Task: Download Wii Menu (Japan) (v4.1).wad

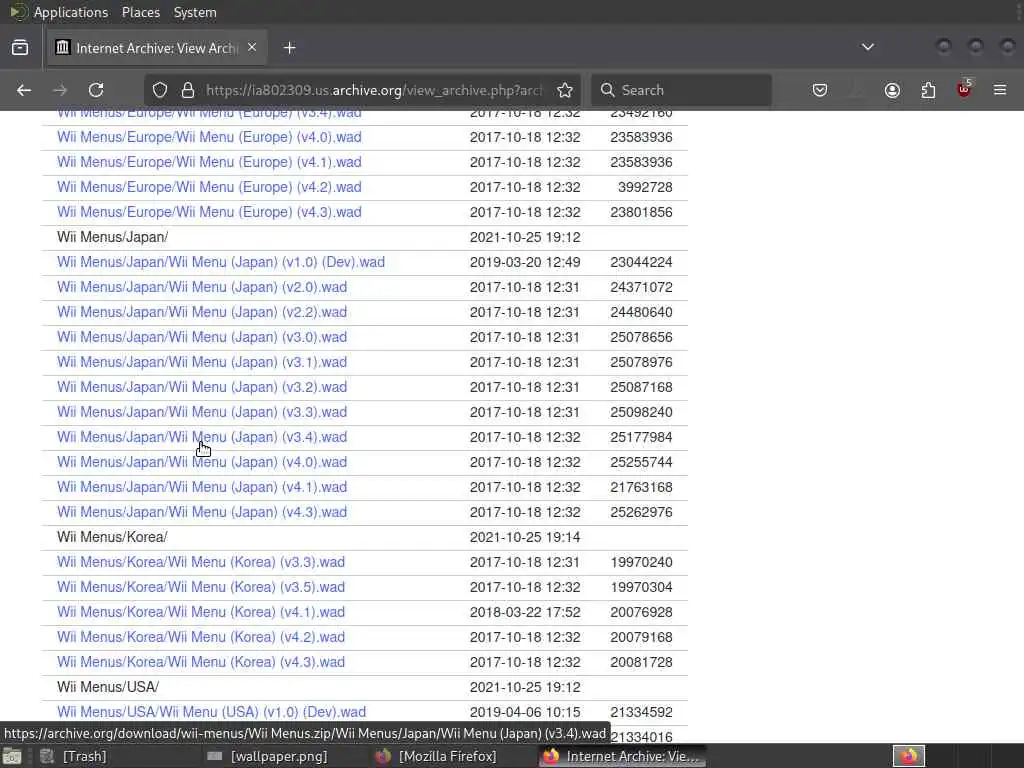Action: pos(202,487)
